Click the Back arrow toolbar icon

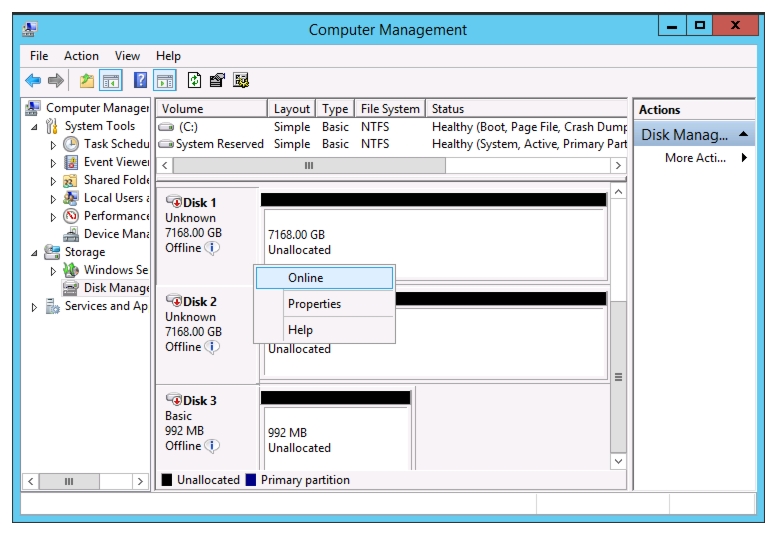pos(33,80)
